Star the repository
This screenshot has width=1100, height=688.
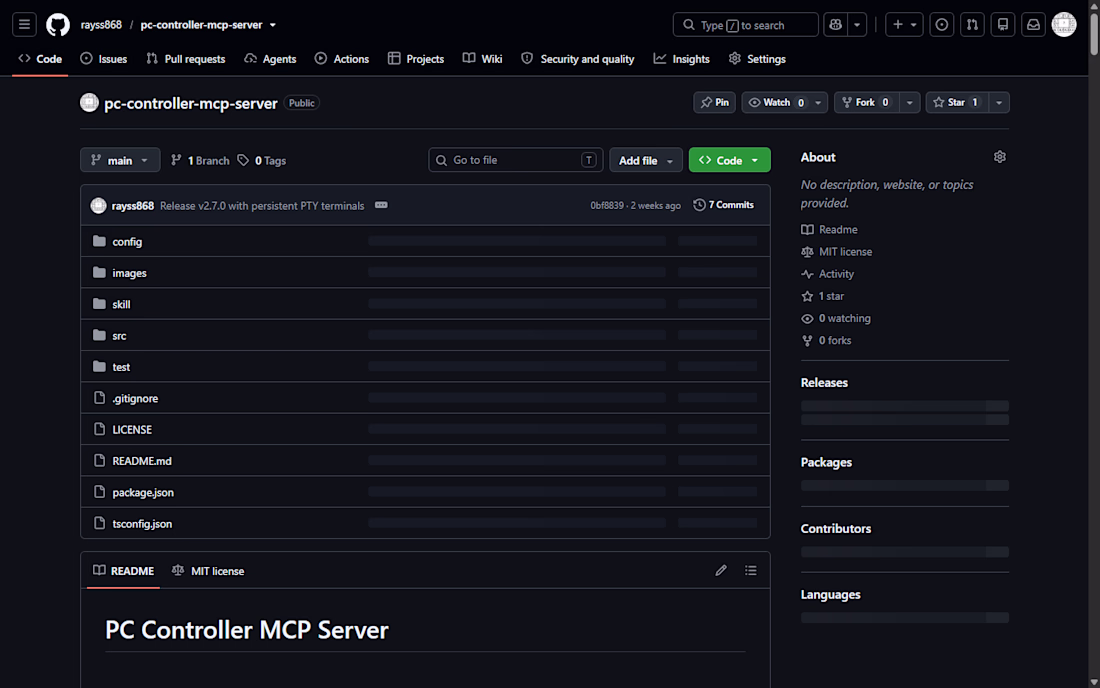tap(956, 102)
